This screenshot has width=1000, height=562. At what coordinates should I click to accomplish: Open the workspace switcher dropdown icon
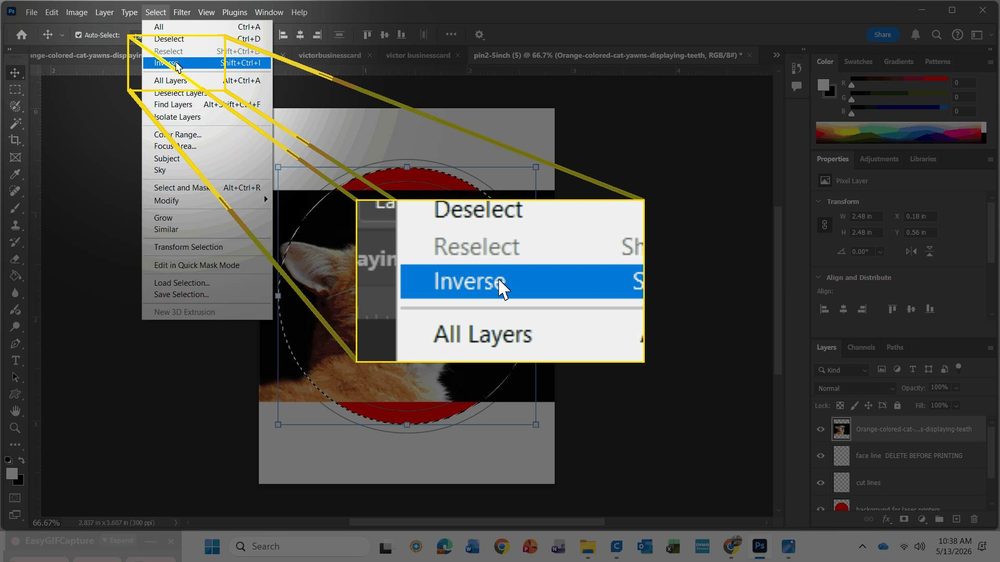977,35
